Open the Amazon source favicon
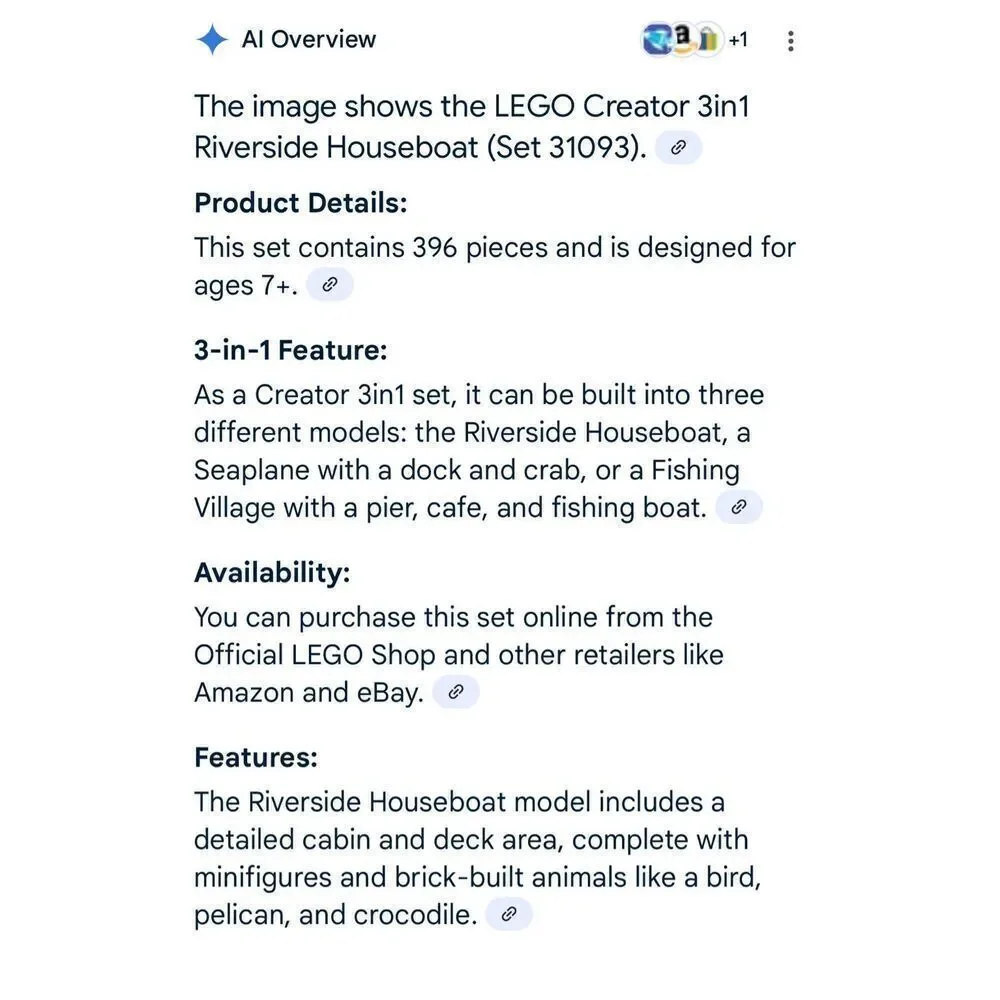This screenshot has height=1000, width=1000. (x=683, y=39)
